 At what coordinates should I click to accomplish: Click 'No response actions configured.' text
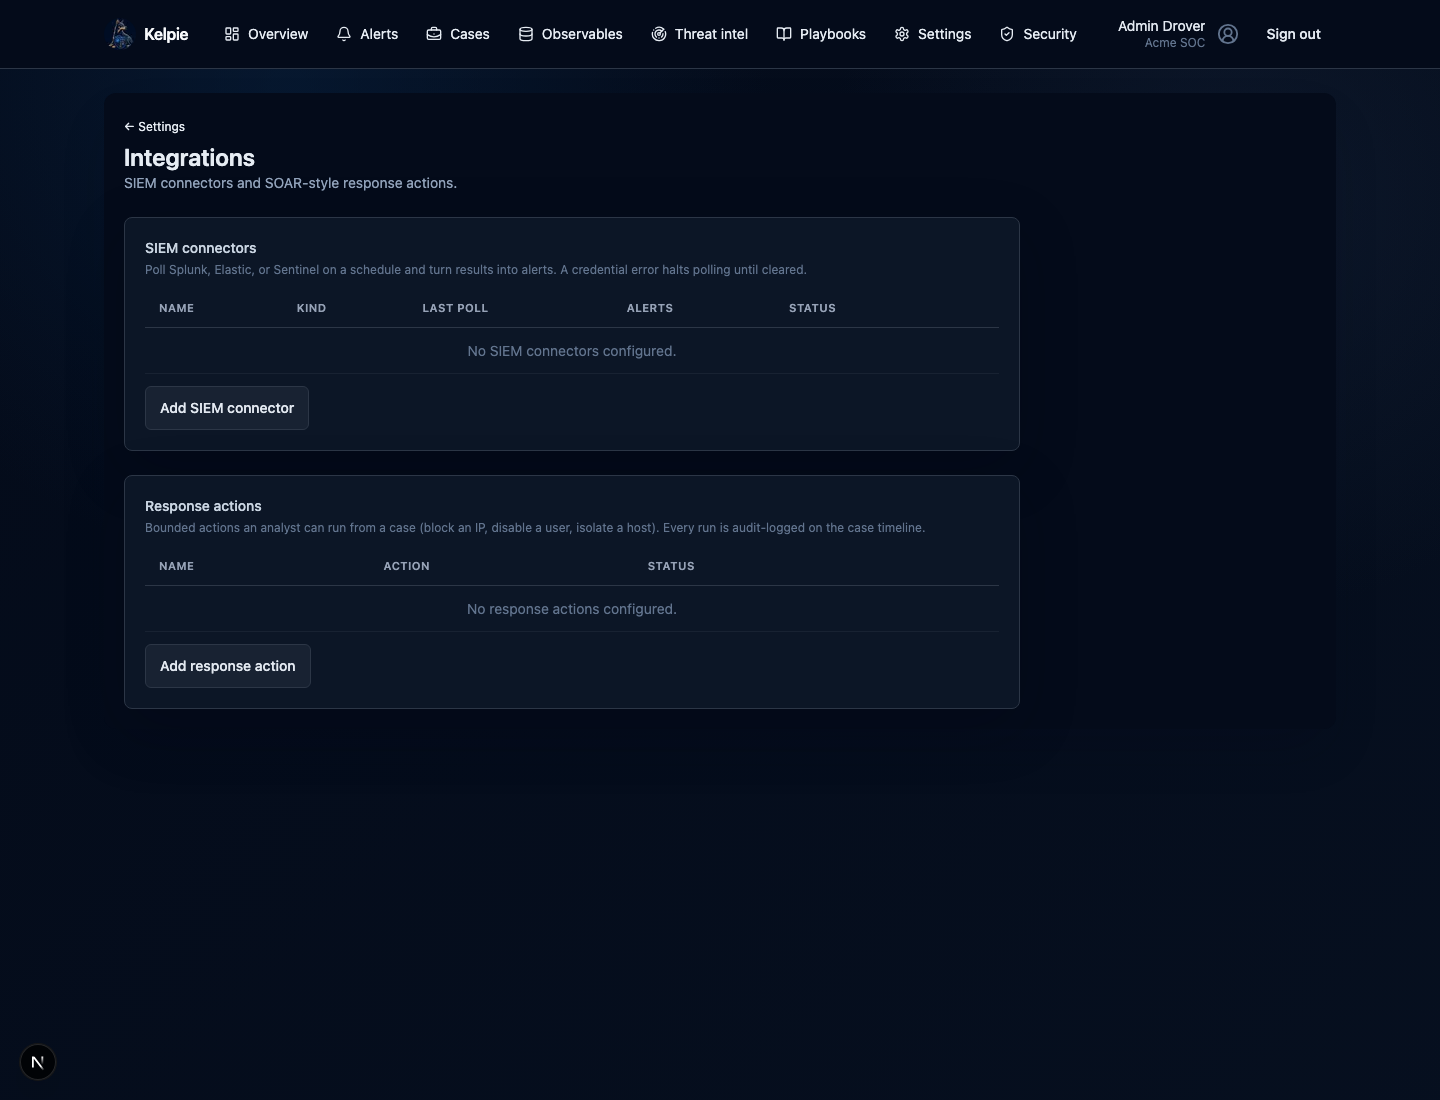[572, 609]
